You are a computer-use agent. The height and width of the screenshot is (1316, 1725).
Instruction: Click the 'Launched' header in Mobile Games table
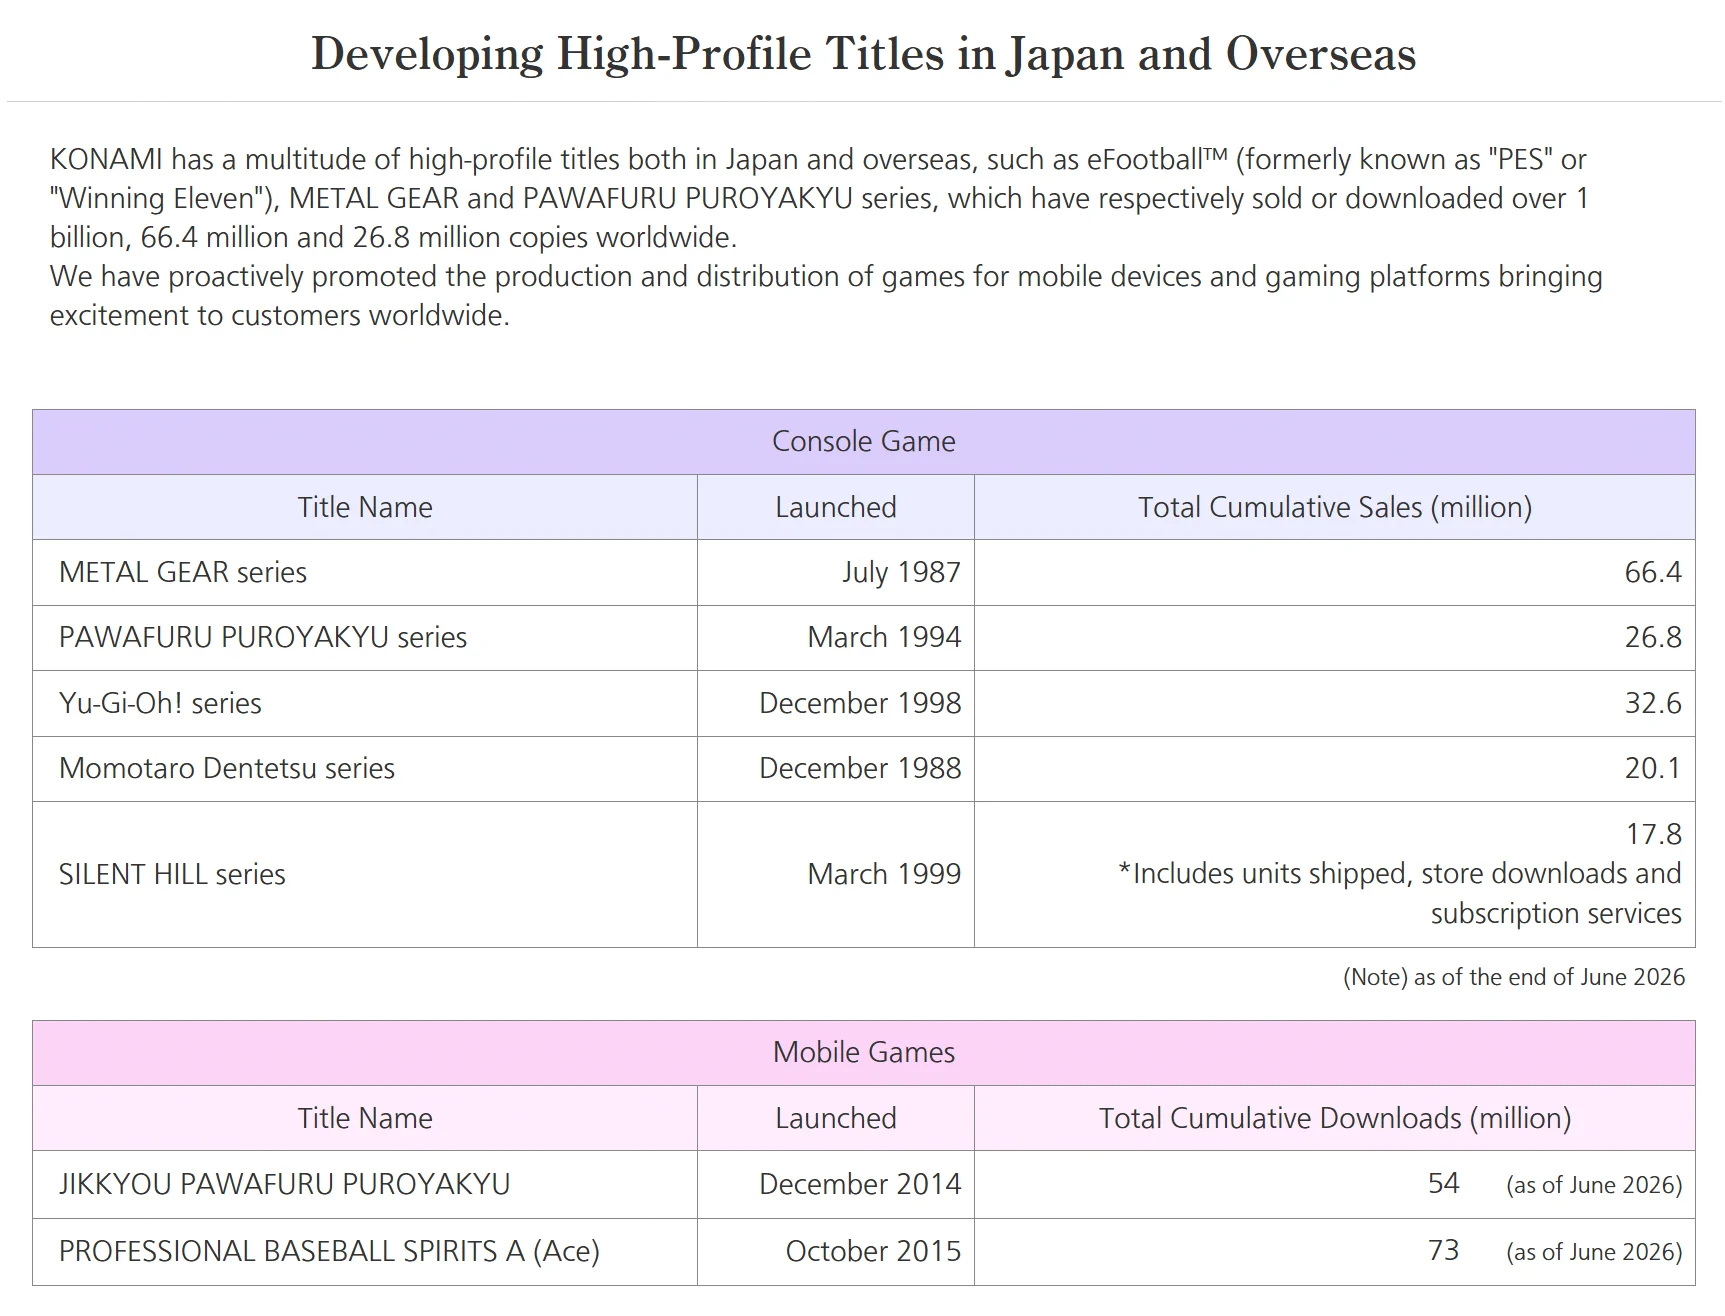click(x=836, y=1118)
